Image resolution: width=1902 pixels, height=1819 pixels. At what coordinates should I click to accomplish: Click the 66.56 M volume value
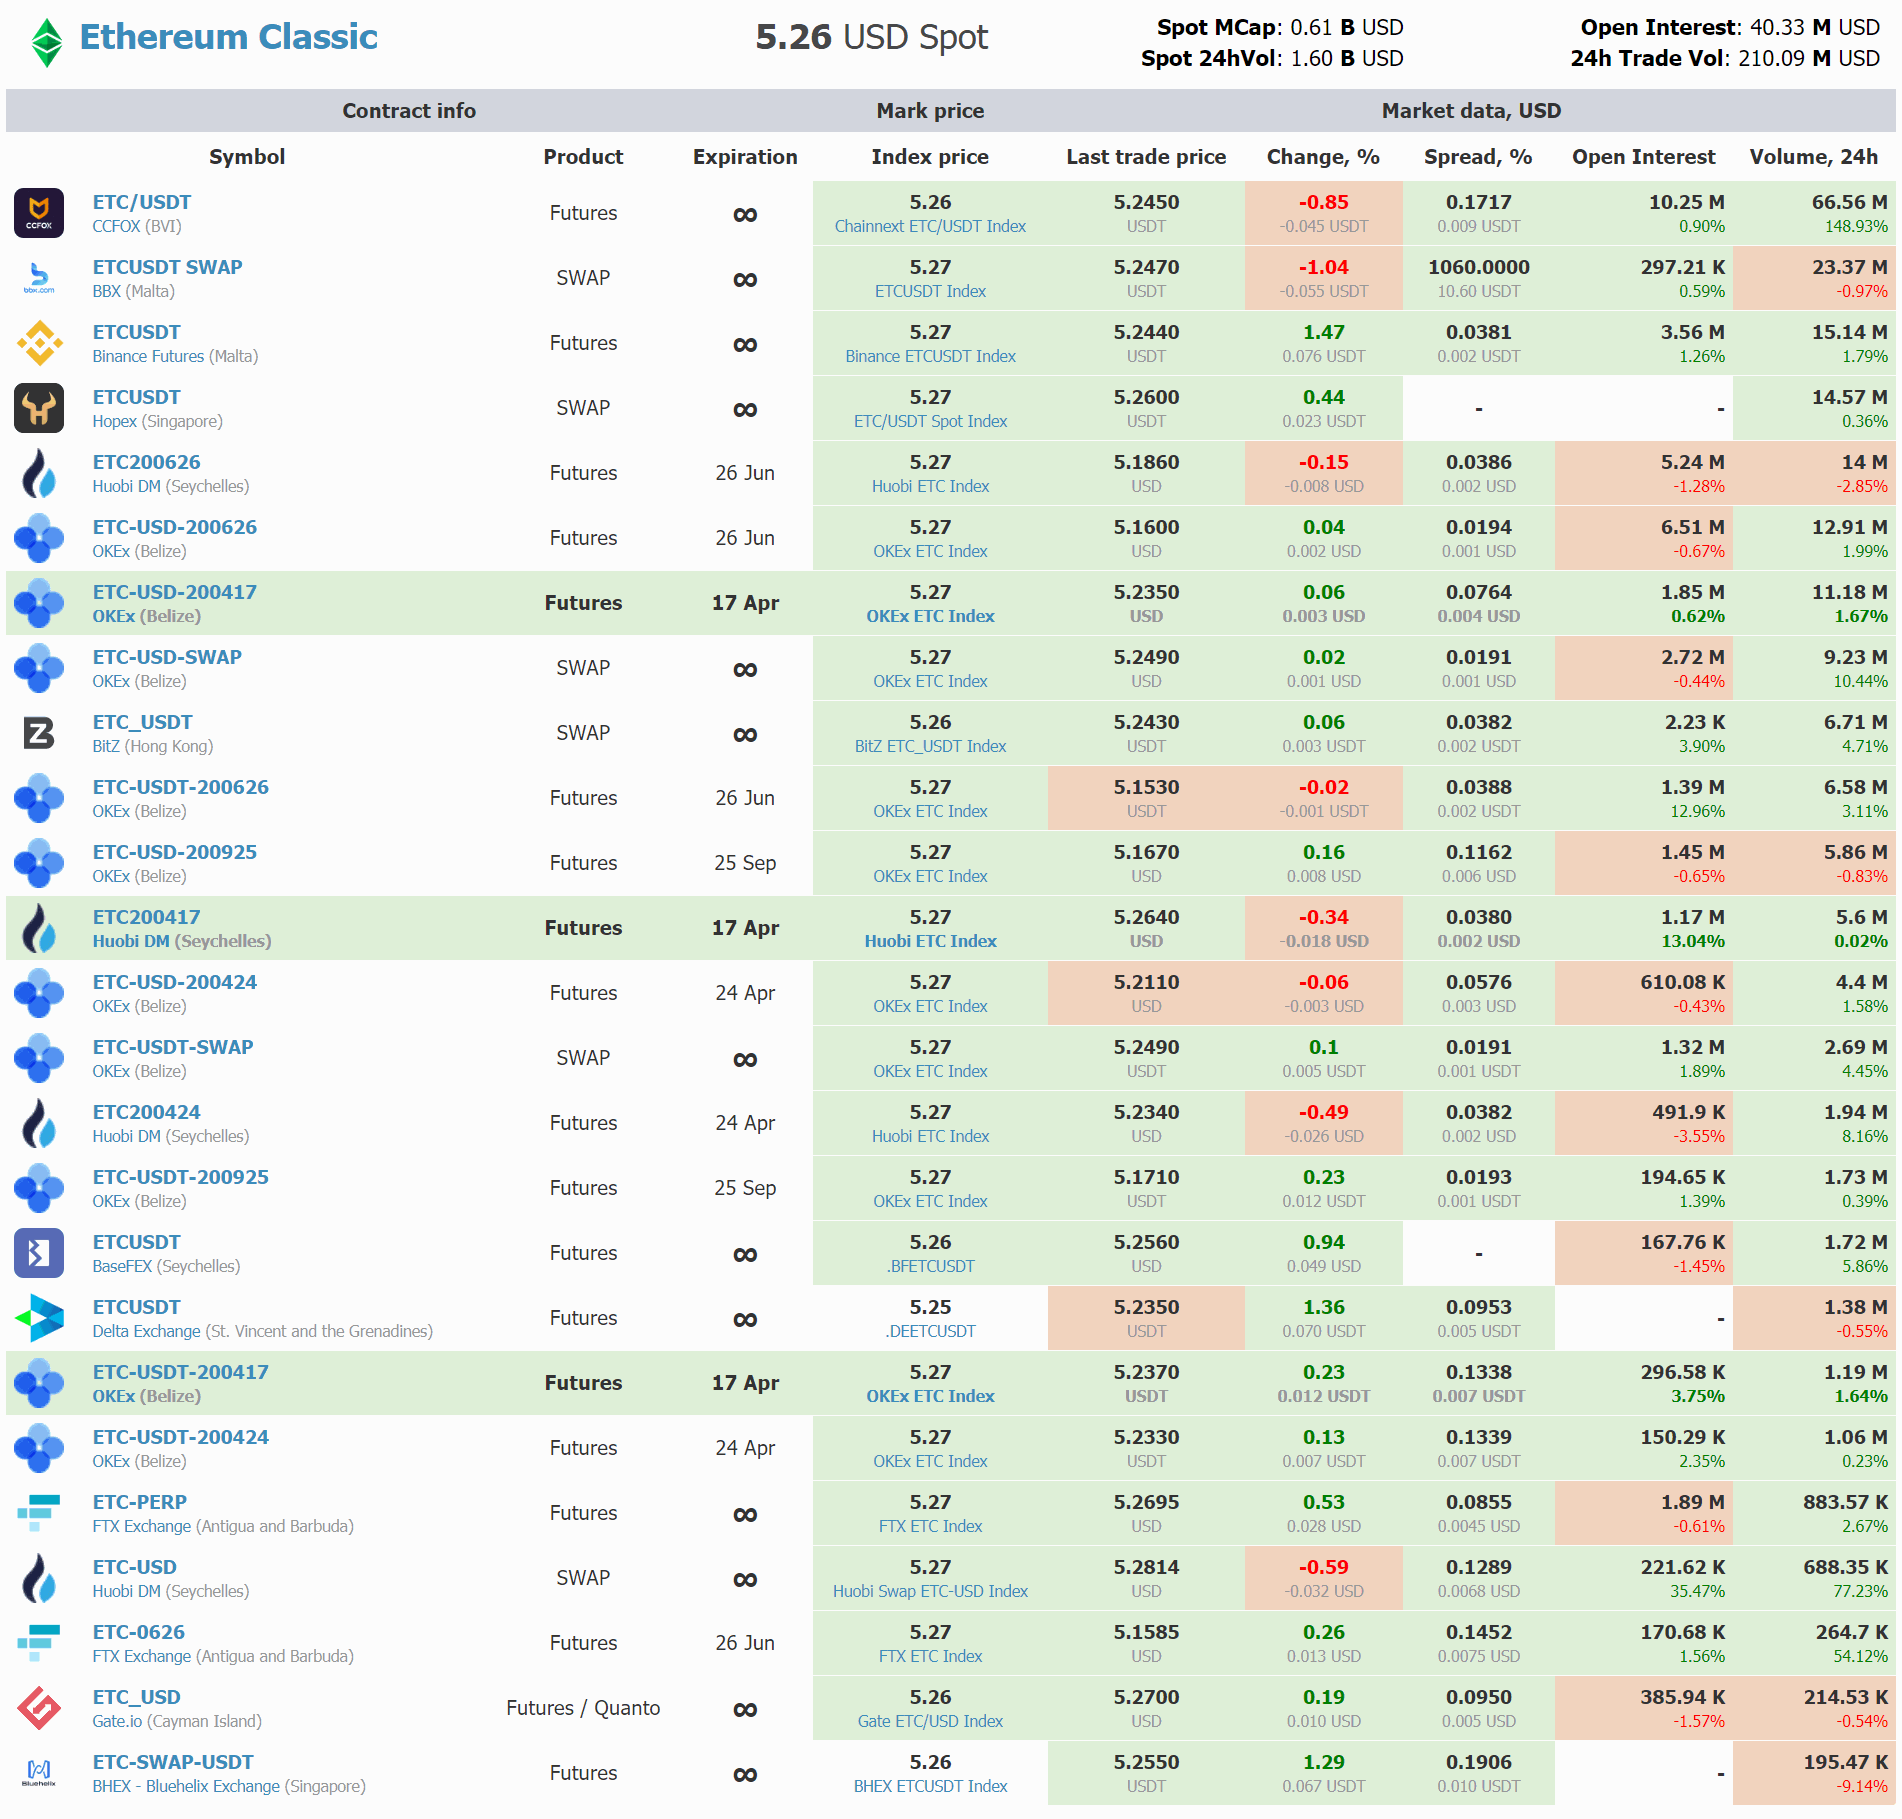pyautogui.click(x=1849, y=202)
